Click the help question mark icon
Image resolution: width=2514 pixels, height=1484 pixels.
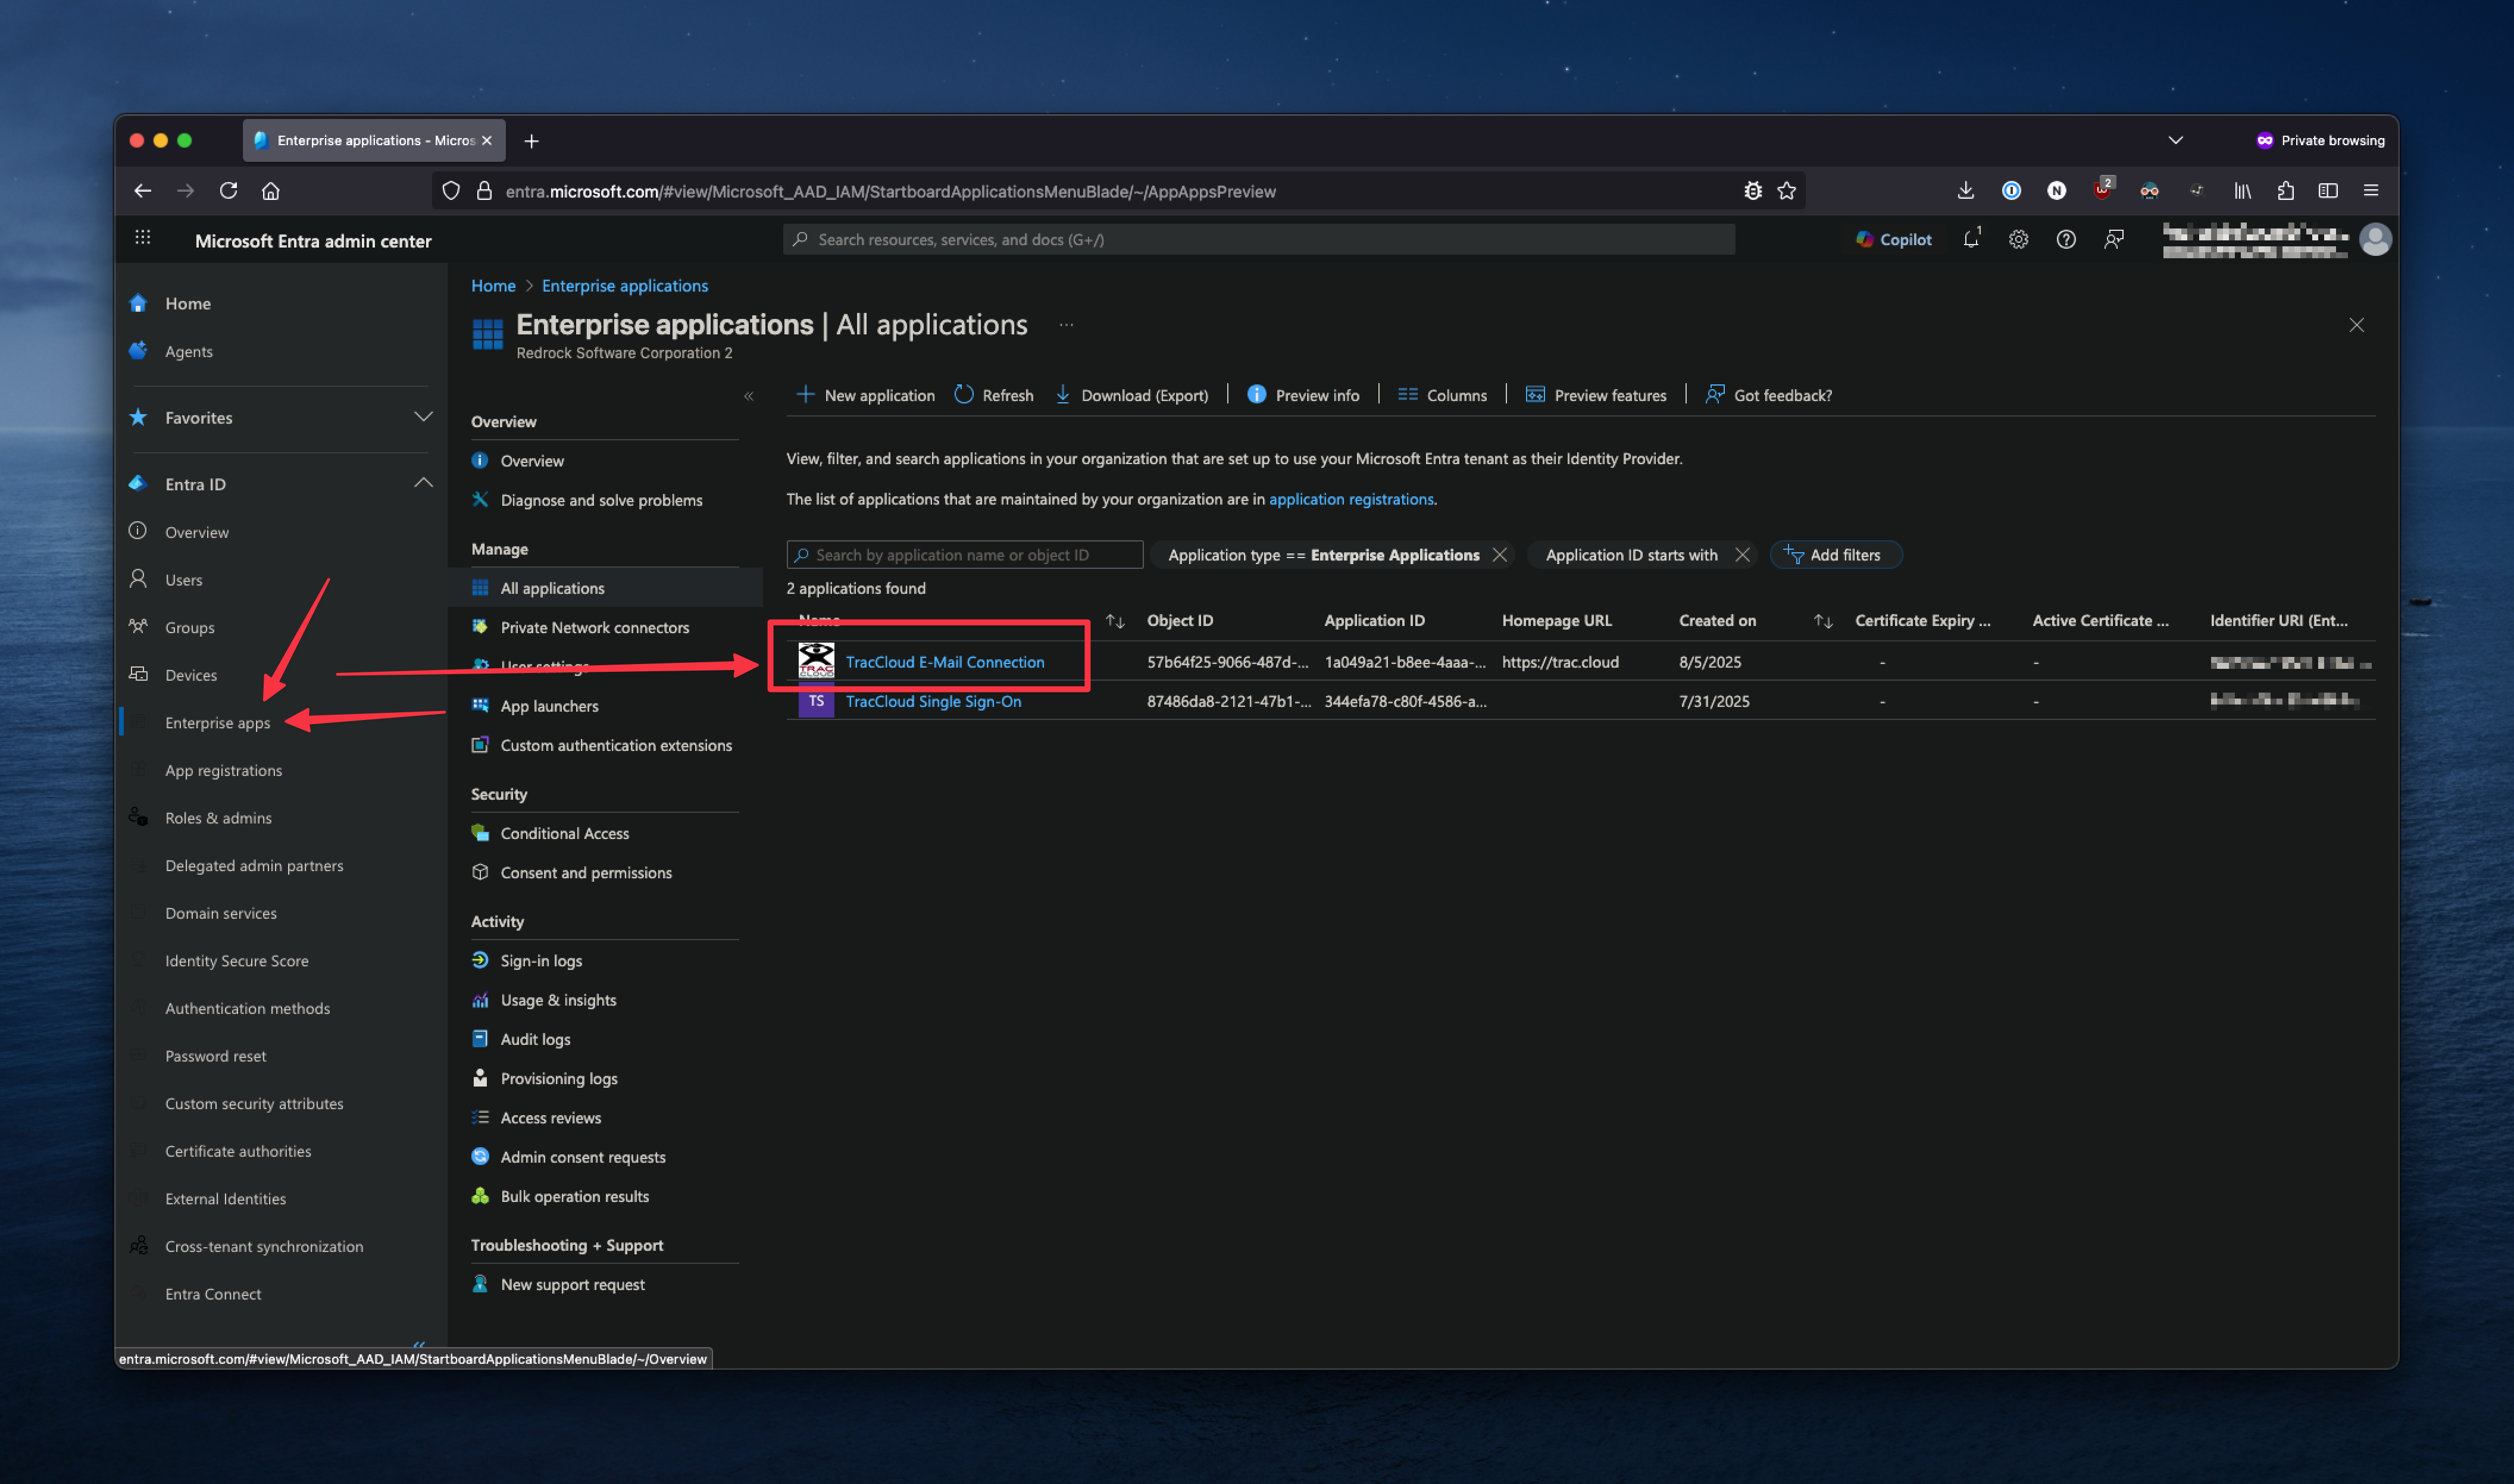(x=2066, y=240)
